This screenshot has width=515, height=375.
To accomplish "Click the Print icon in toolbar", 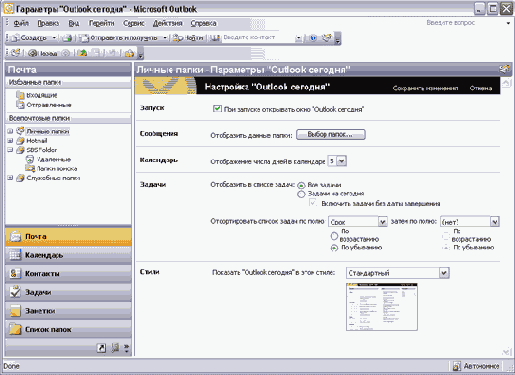I will [x=67, y=38].
